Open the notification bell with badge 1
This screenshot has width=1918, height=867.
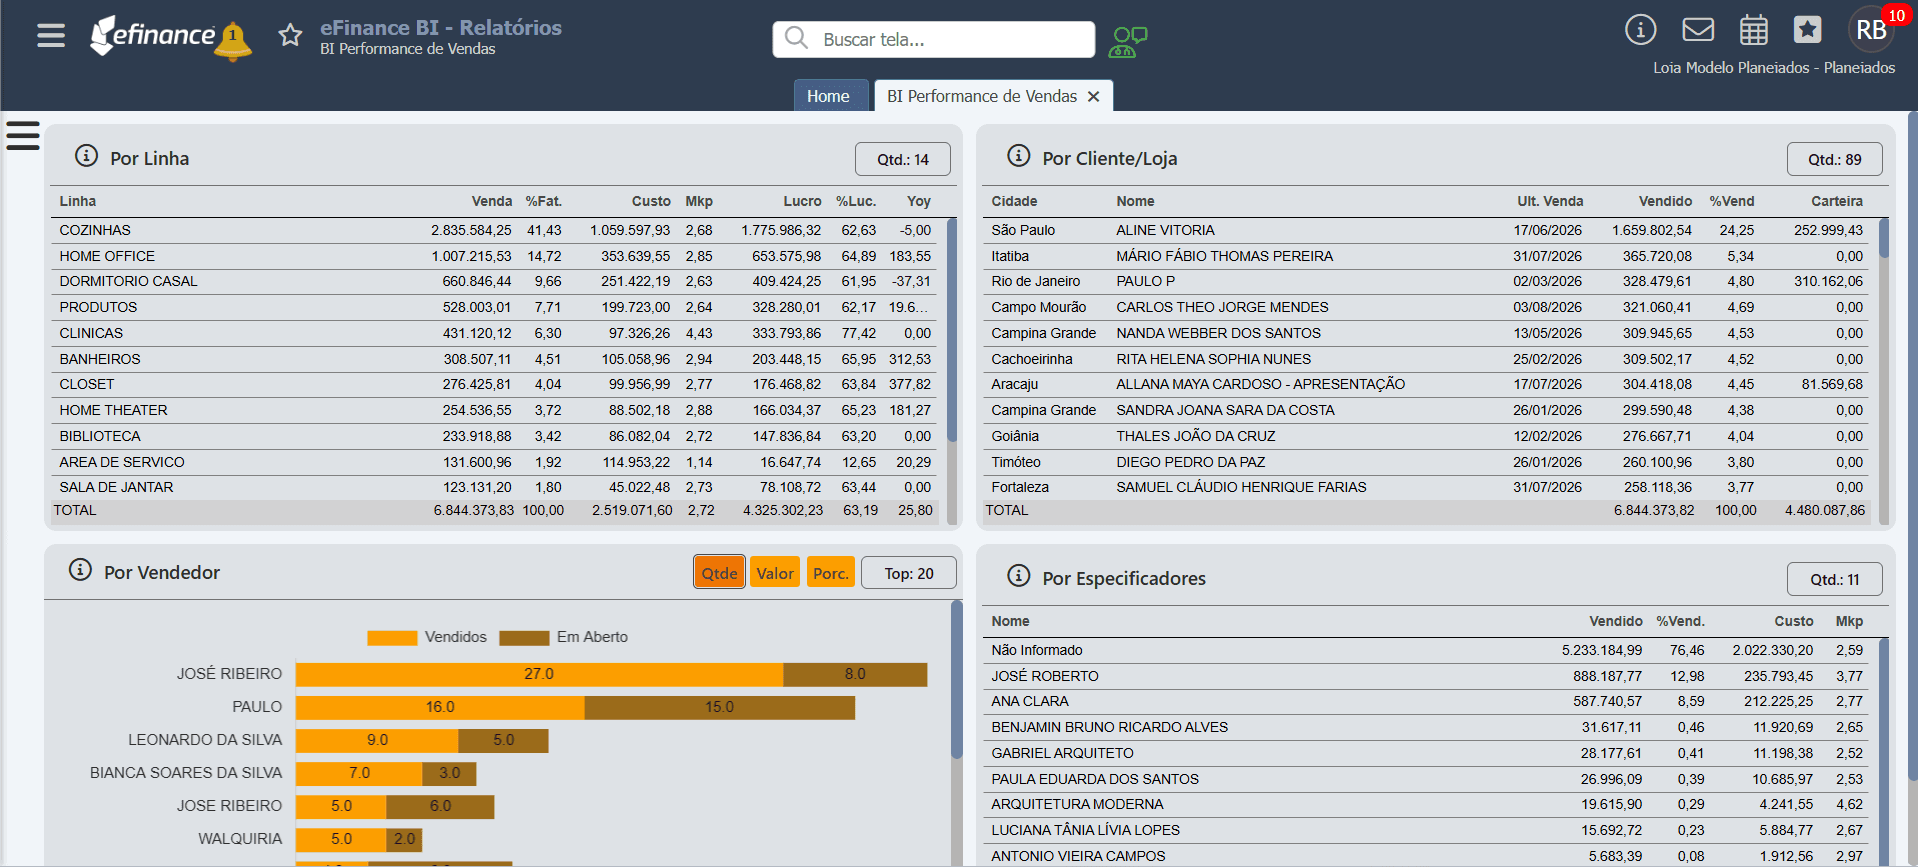[x=233, y=40]
